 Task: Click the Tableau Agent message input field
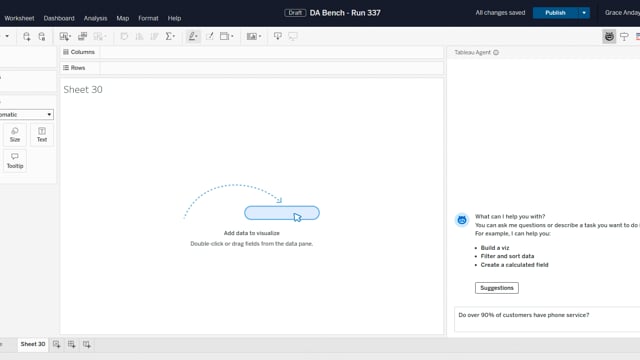tap(547, 319)
